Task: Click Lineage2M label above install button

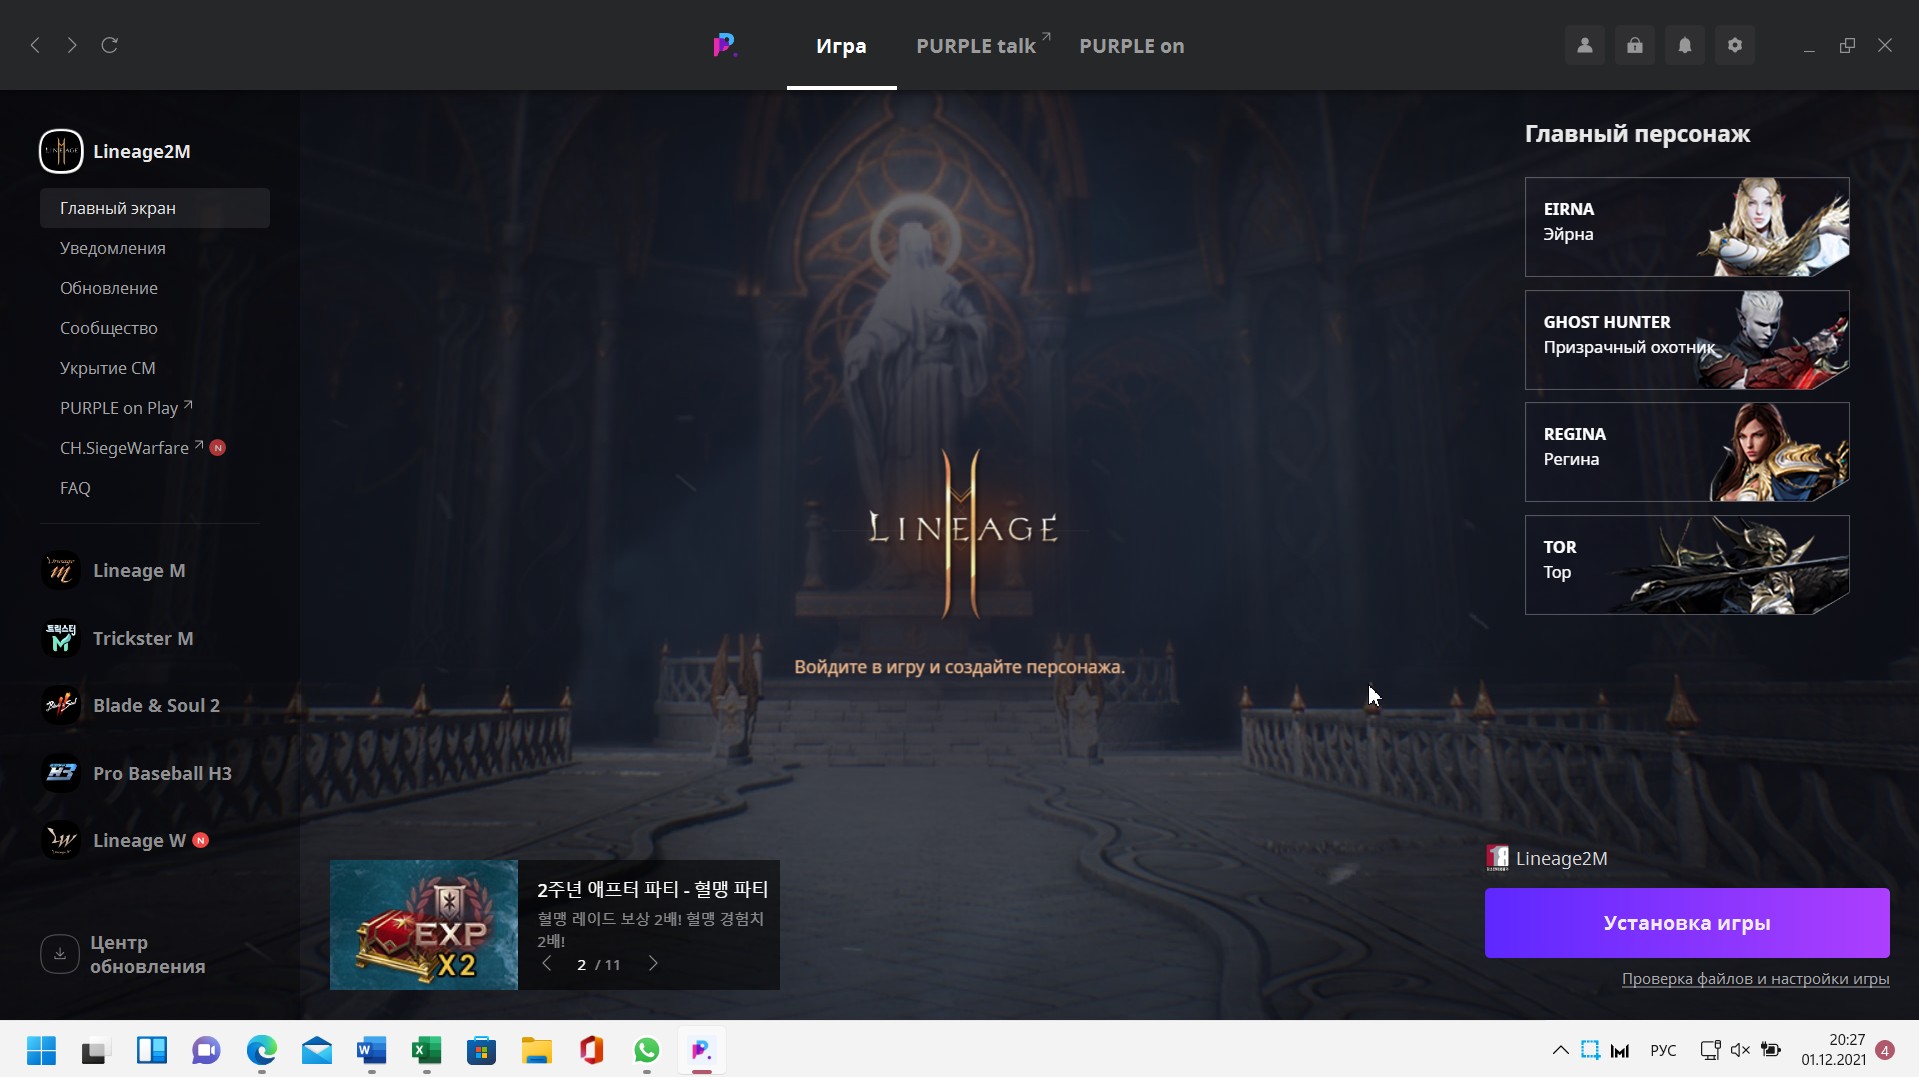Action: [x=1561, y=858]
